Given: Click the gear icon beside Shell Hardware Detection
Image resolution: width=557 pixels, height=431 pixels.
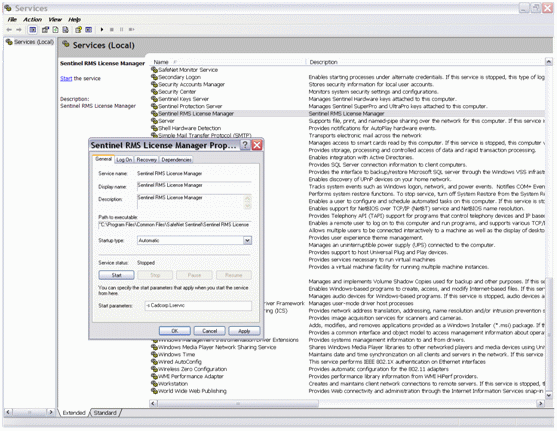Looking at the screenshot, I should point(154,128).
